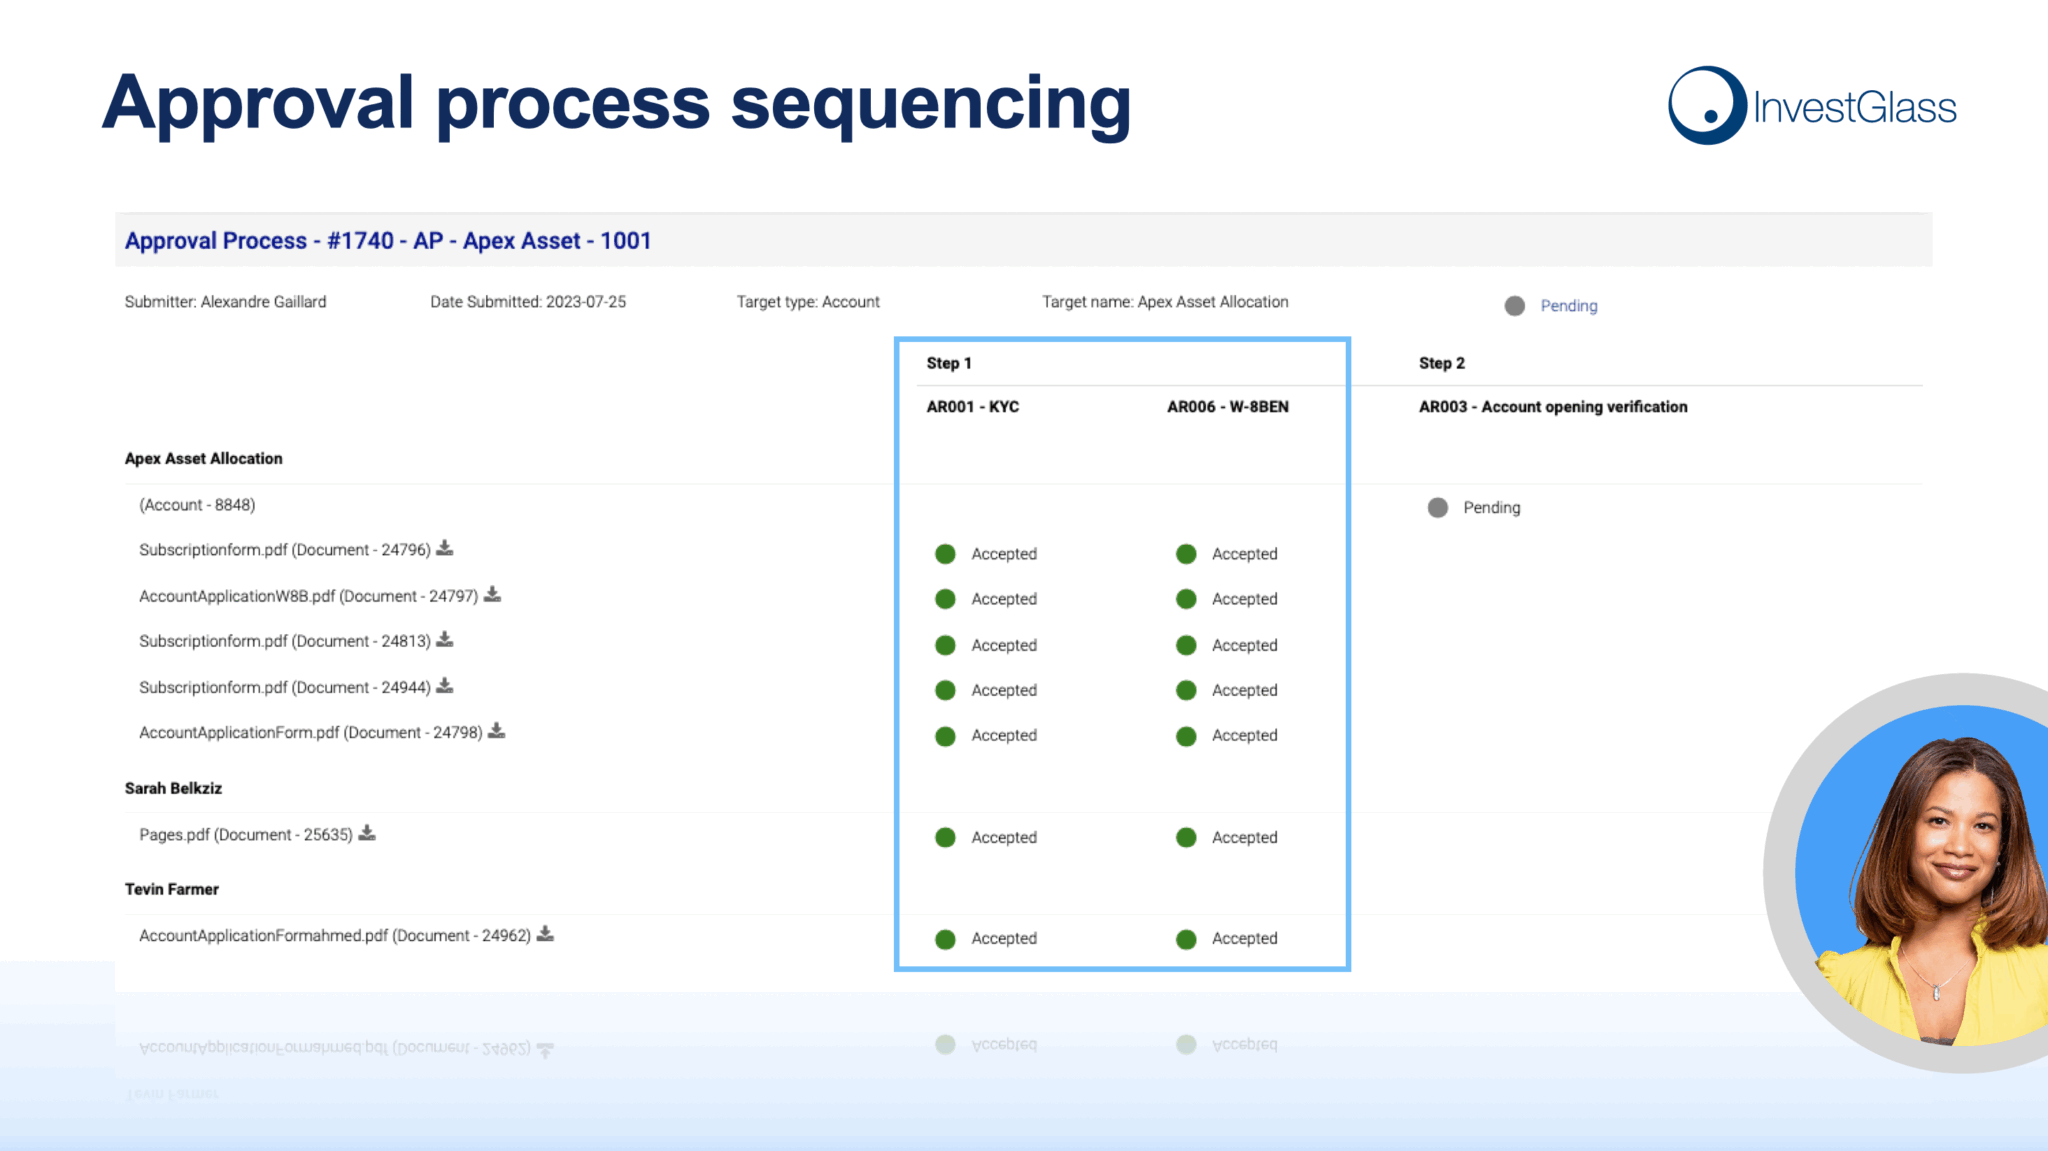Download AccountApplicationFormahmed.pdf Document 24962

545,933
